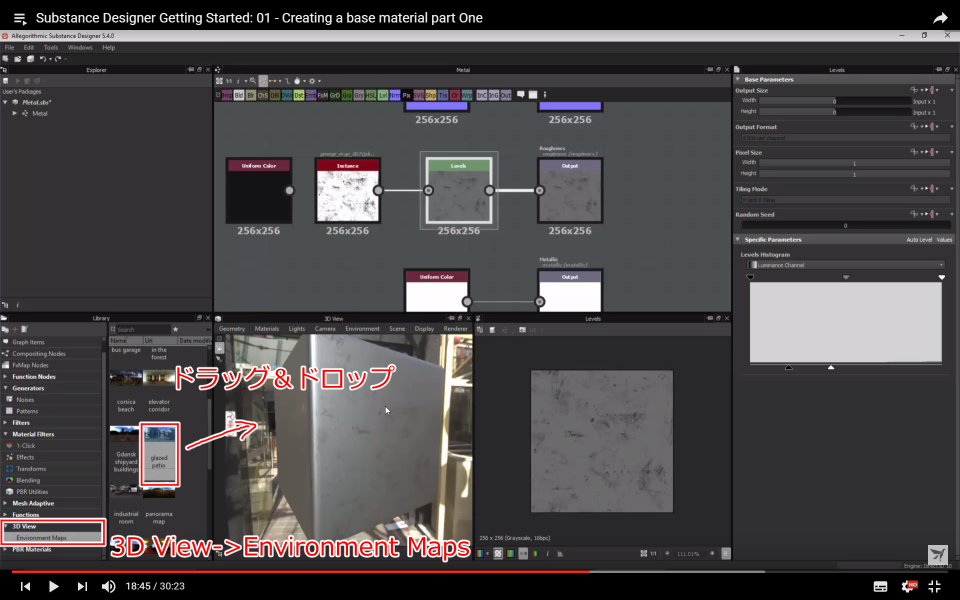
Task: Toggle favorites star in Library search
Action: point(176,329)
